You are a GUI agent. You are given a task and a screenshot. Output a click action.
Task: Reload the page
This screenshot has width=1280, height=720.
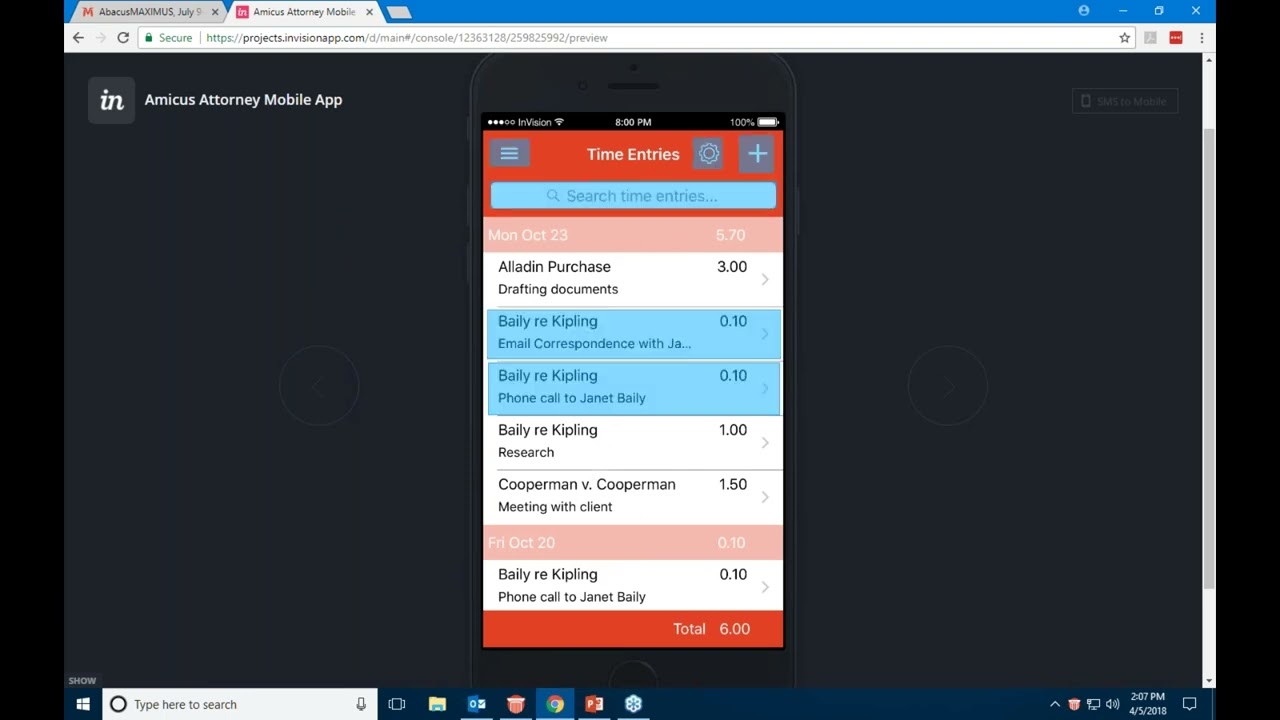pos(123,38)
